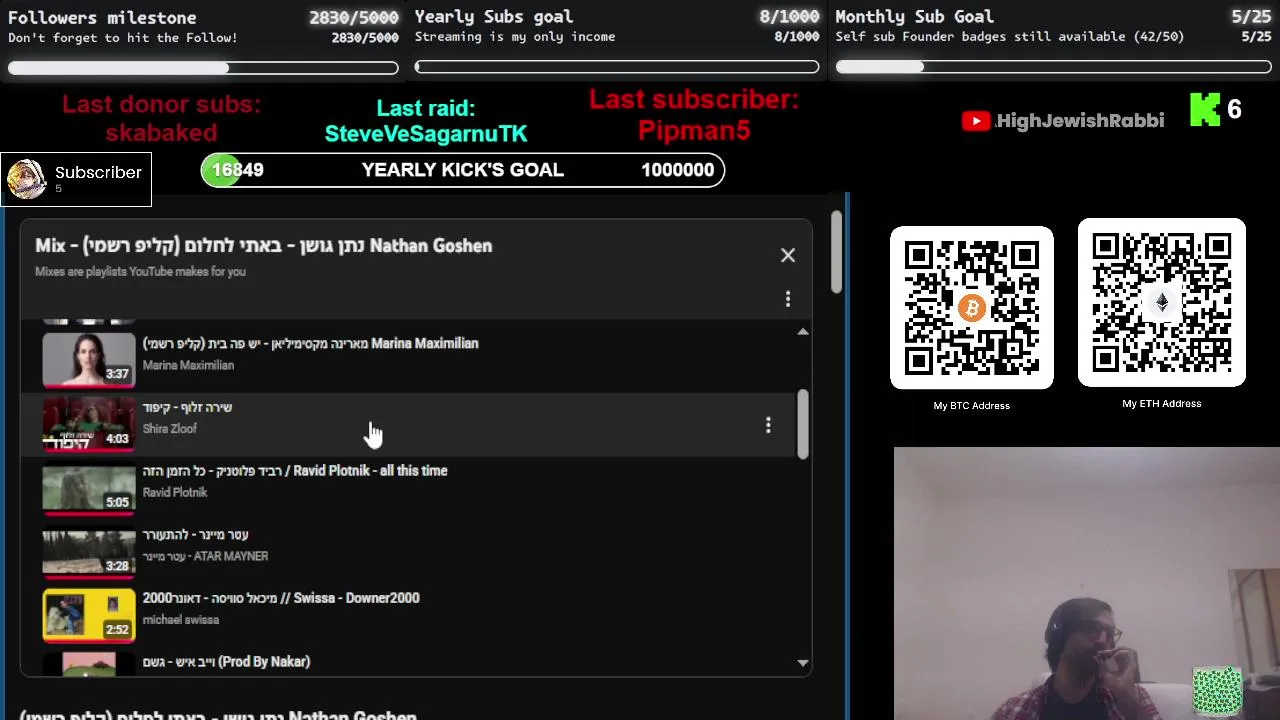Click the 'SteveVeSagarnuTK' last raid name
This screenshot has width=1280, height=720.
point(426,133)
